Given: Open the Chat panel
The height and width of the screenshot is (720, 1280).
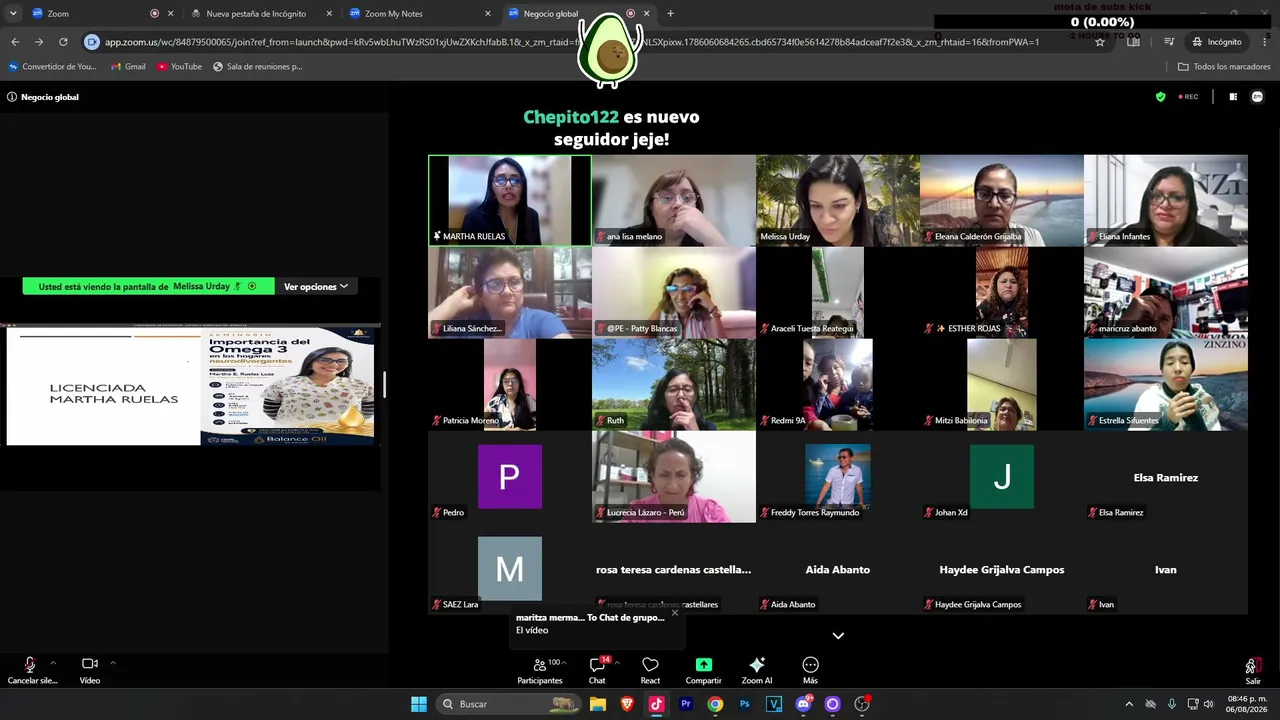Looking at the screenshot, I should (597, 670).
